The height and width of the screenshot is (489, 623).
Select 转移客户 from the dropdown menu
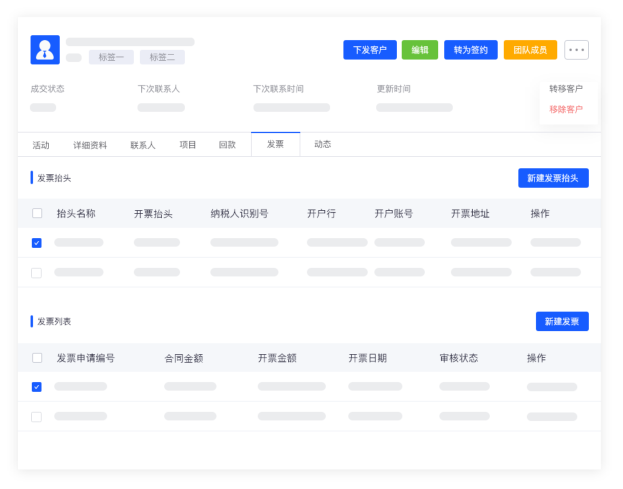566,89
